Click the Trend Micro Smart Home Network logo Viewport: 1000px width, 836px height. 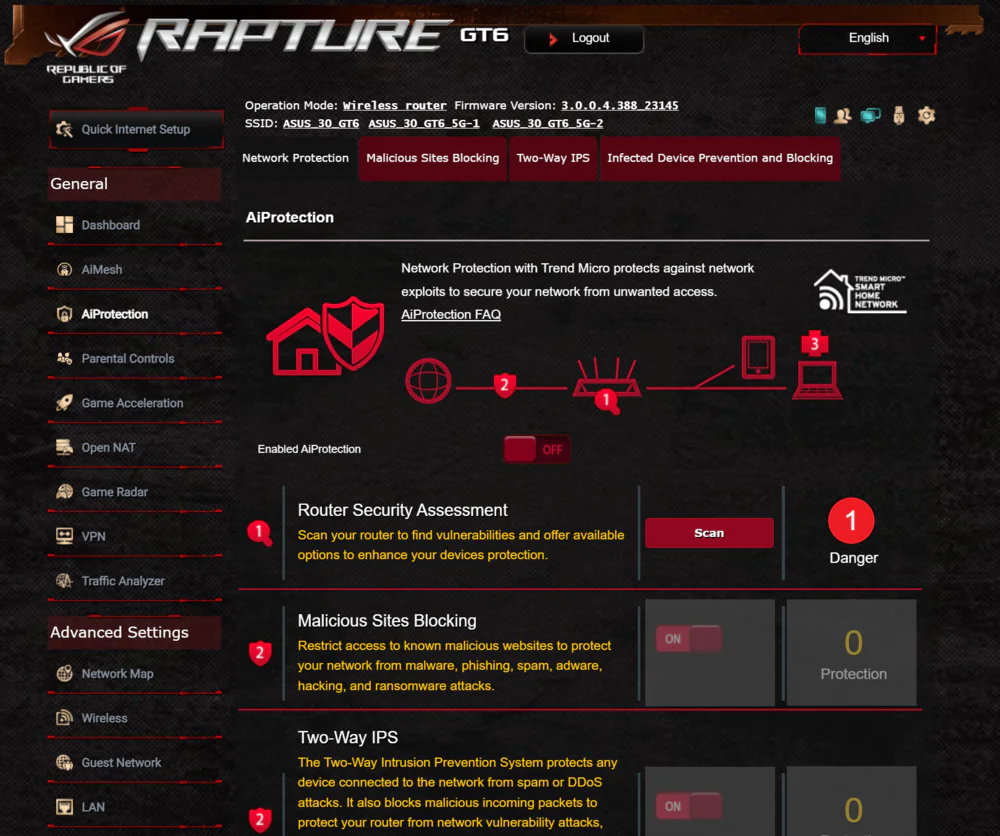(860, 291)
